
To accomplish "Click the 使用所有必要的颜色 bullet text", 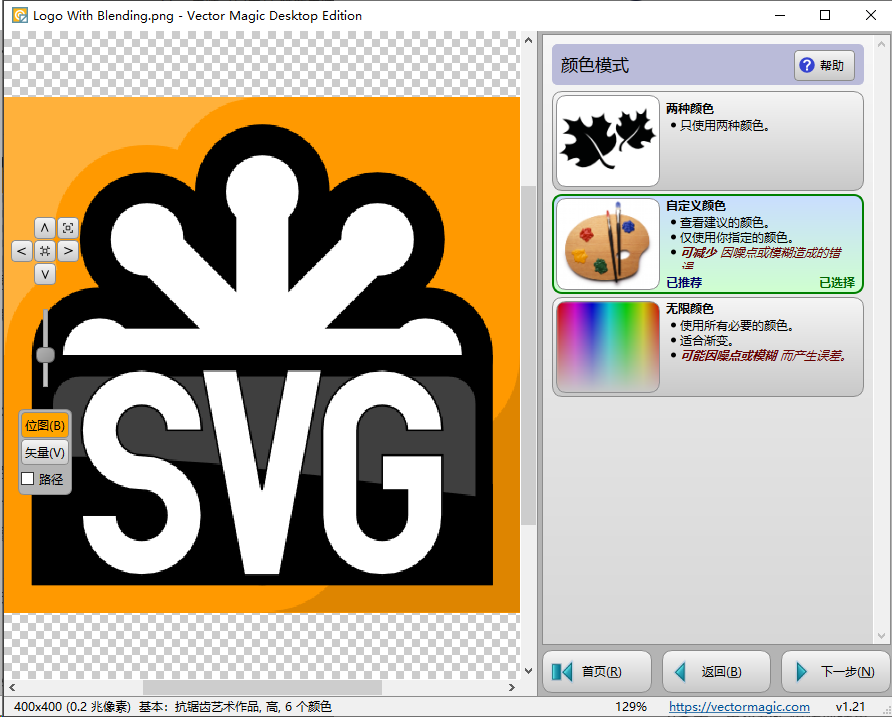I will coord(737,325).
